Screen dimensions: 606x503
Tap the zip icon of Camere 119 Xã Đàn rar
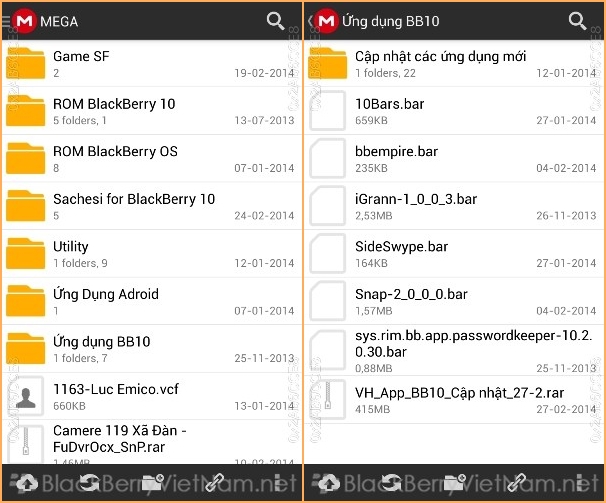pyautogui.click(x=26, y=445)
